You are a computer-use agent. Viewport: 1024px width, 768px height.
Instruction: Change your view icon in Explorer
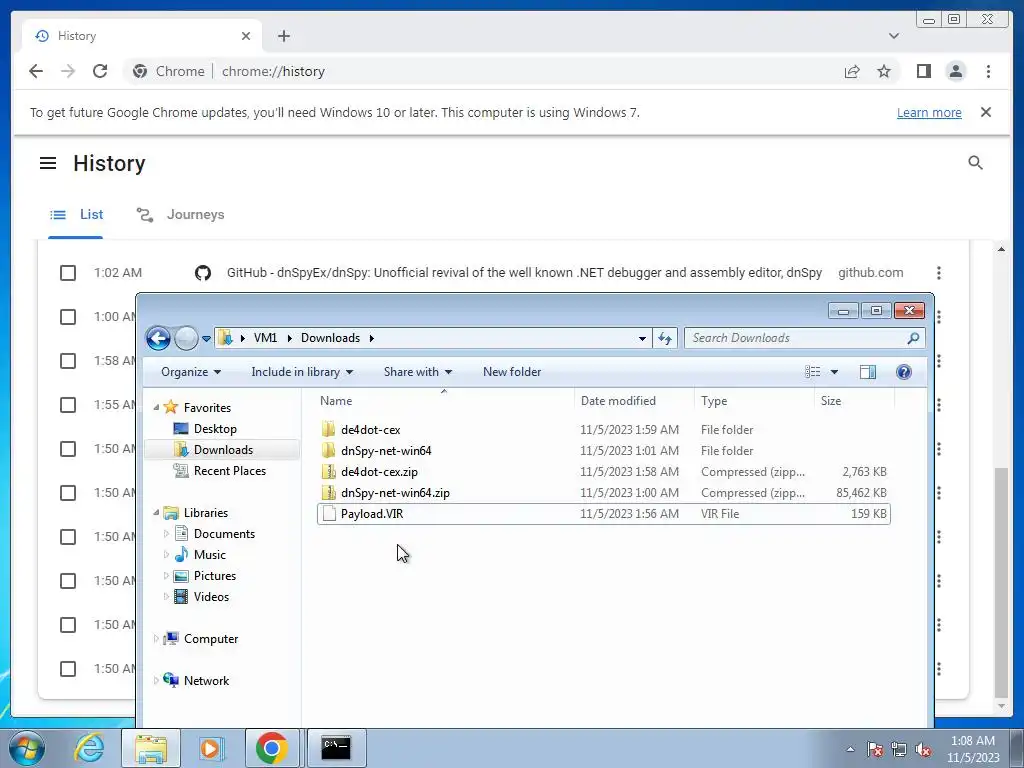812,372
